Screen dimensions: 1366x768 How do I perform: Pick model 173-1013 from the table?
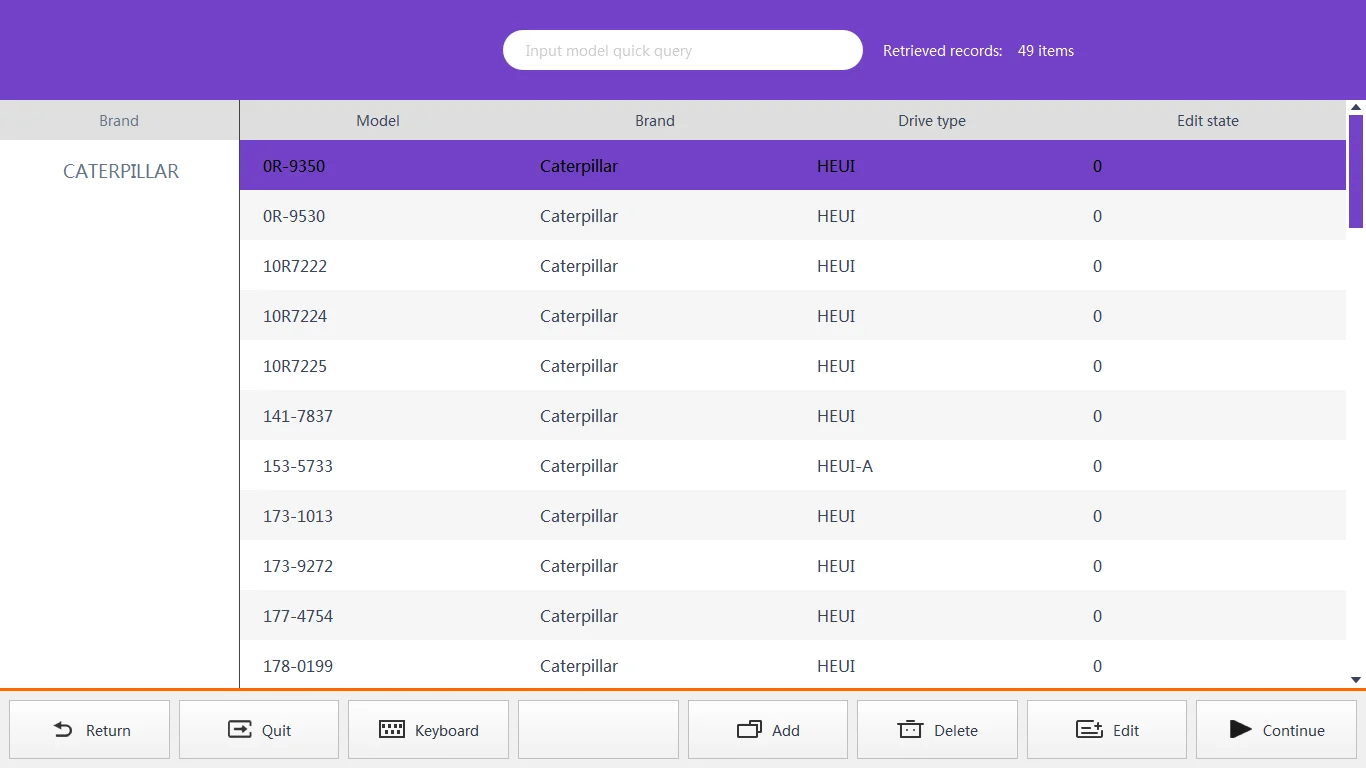point(793,516)
